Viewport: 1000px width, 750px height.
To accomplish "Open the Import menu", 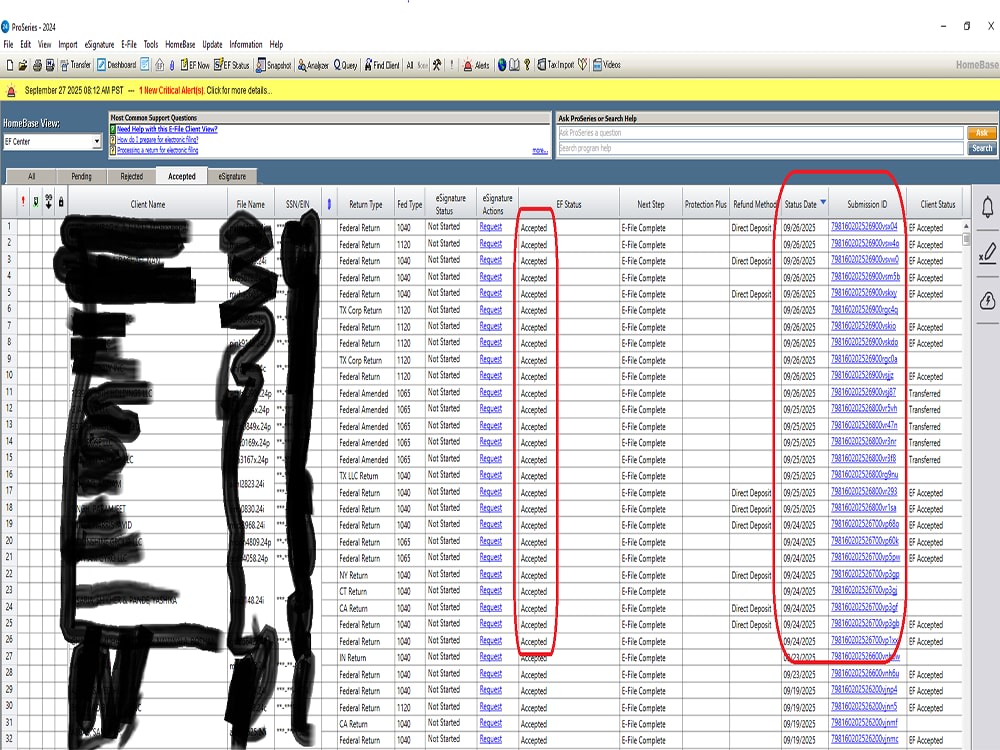I will (x=68, y=45).
